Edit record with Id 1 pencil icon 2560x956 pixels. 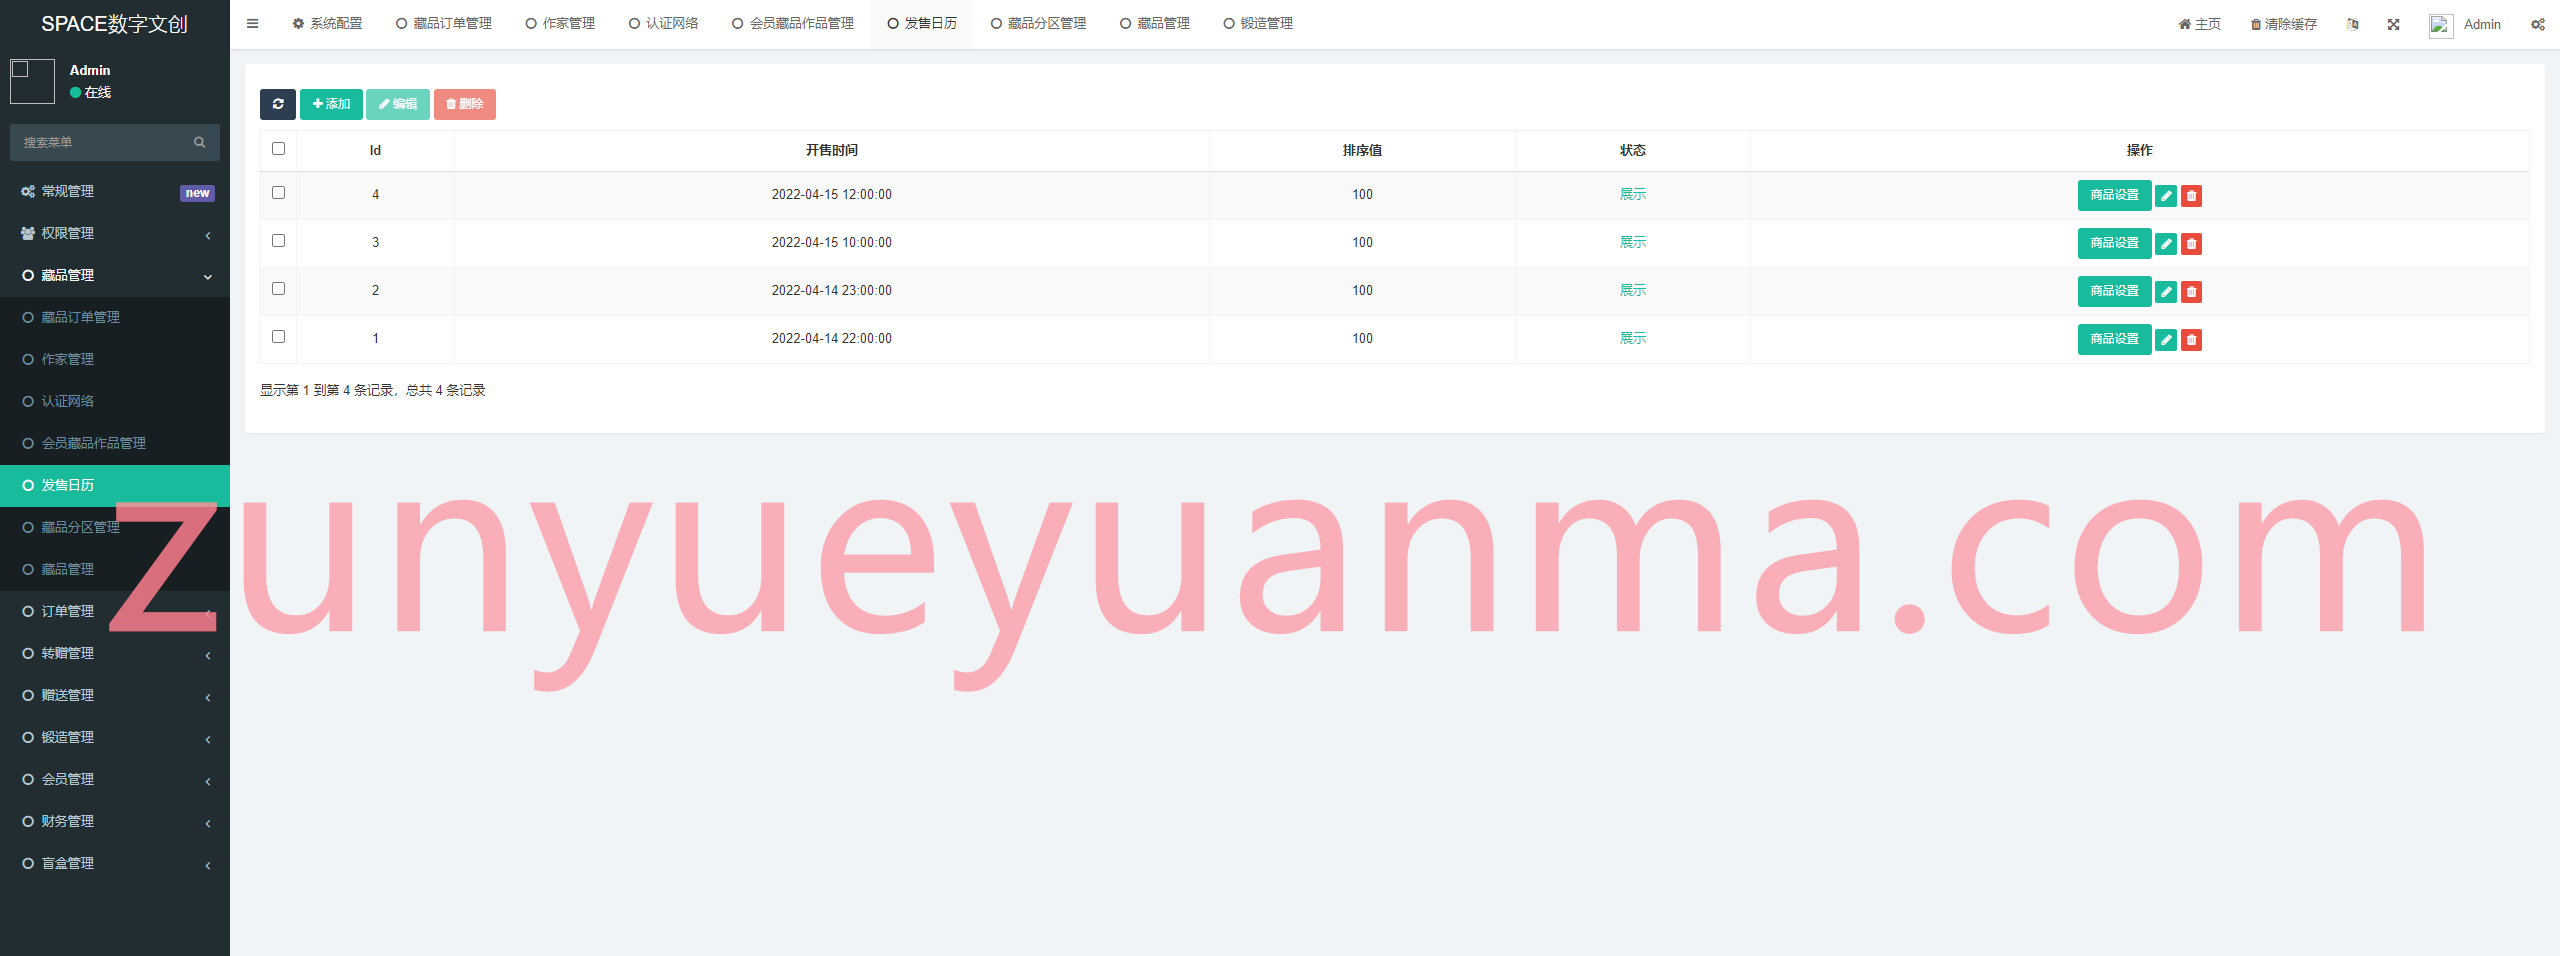click(x=2166, y=340)
